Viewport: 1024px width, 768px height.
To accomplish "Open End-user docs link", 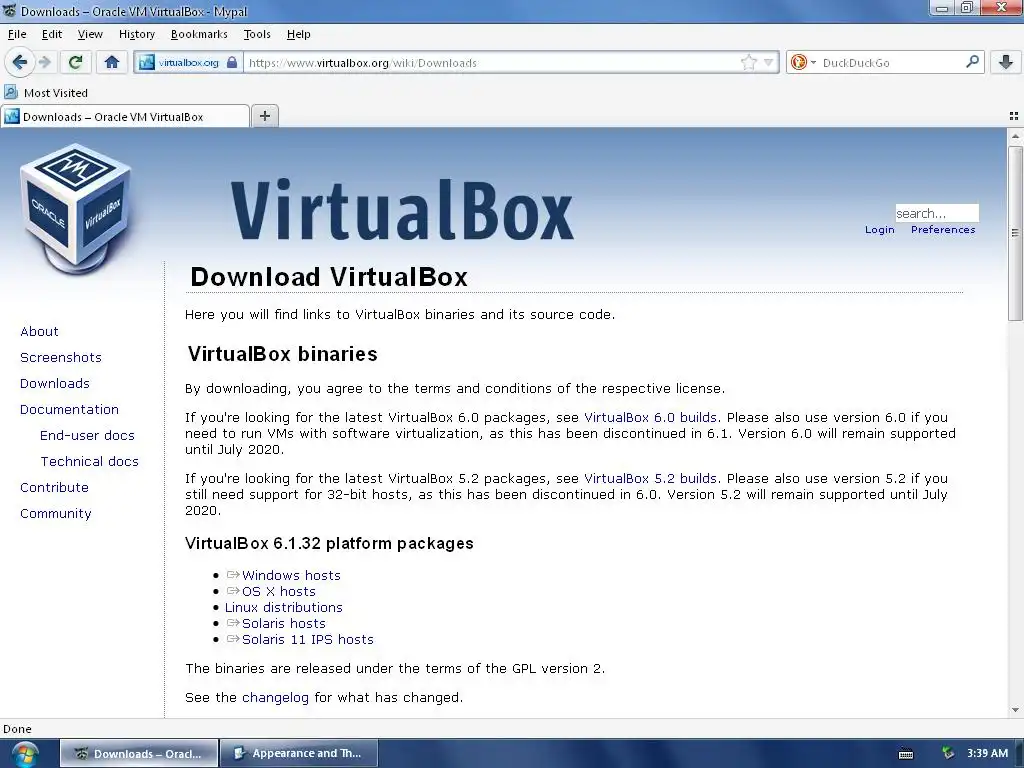I will click(88, 436).
